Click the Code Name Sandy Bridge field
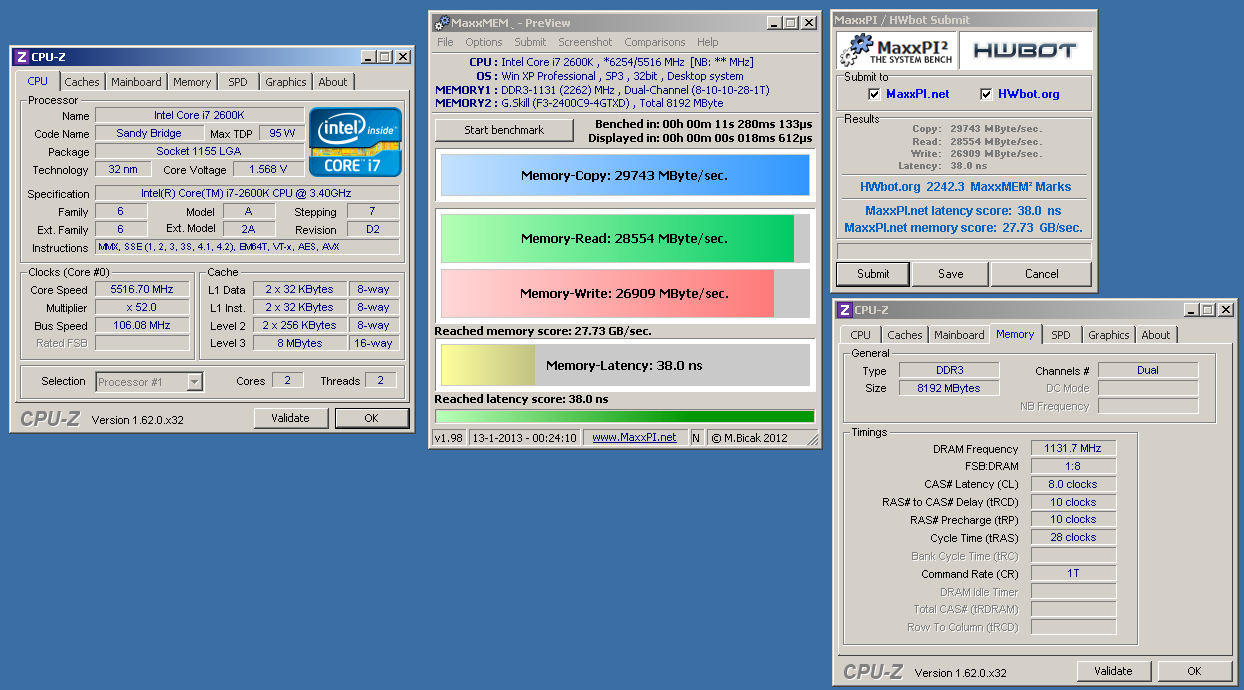The height and width of the screenshot is (690, 1244). point(149,134)
